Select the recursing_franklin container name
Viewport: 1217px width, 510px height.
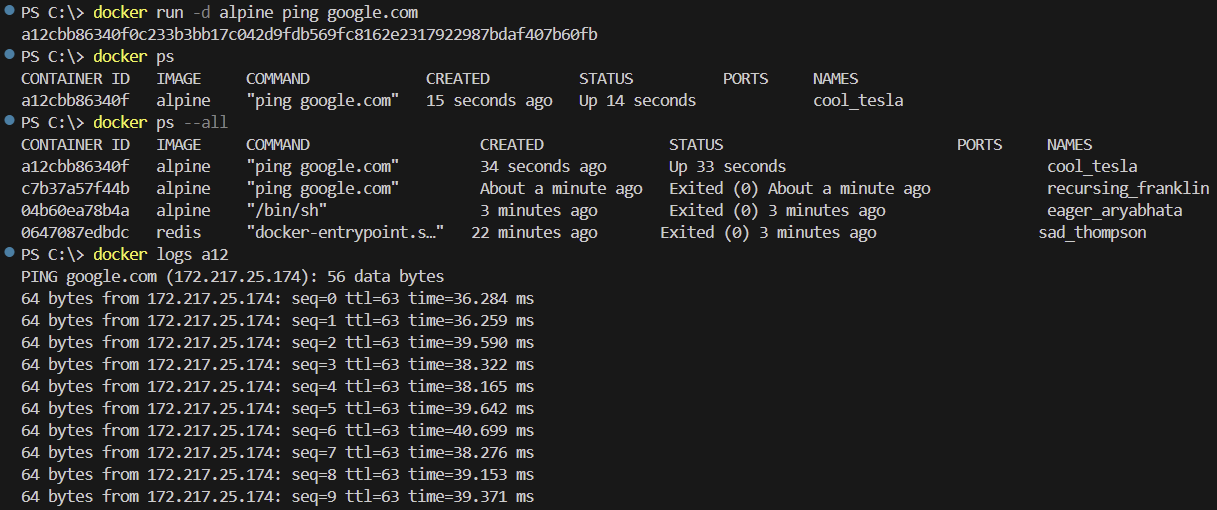point(1128,189)
